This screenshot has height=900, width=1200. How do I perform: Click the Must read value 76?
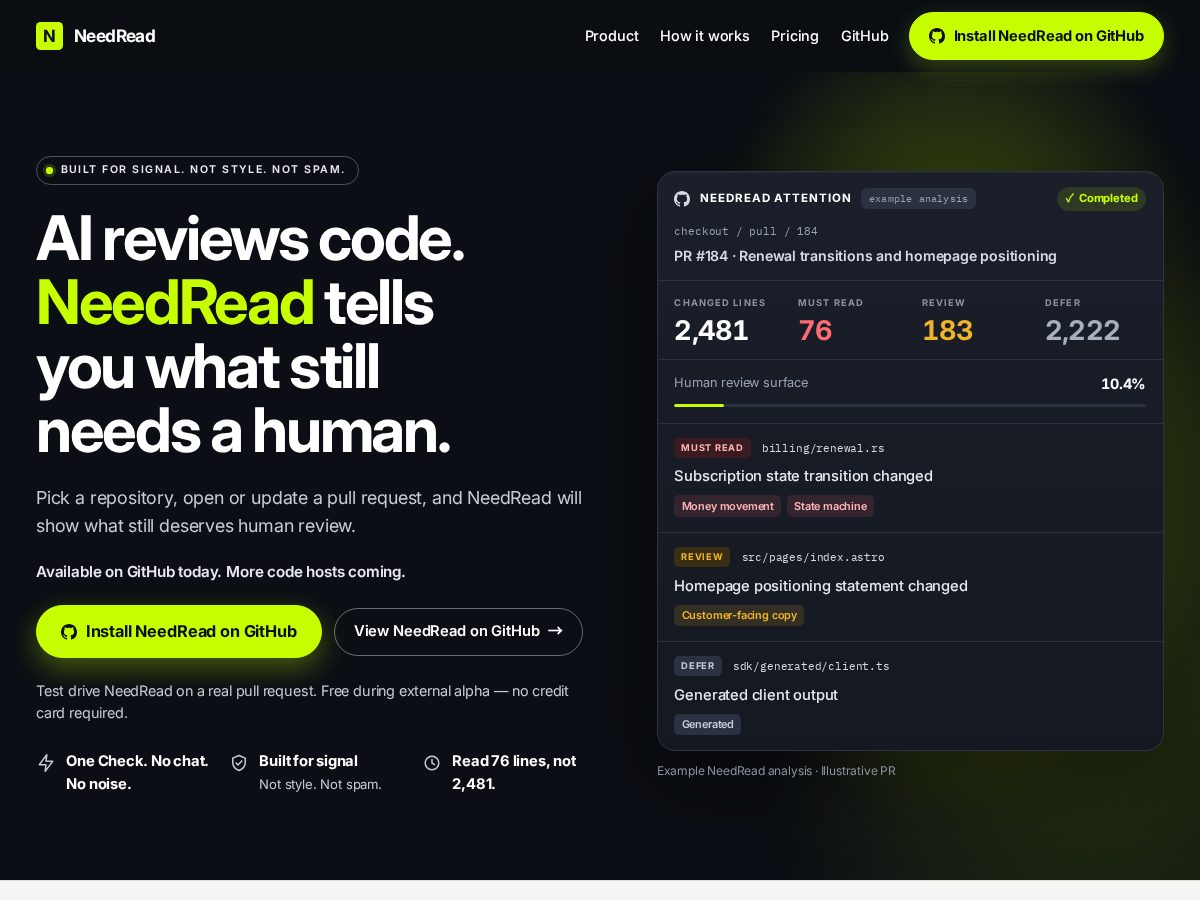(x=815, y=330)
